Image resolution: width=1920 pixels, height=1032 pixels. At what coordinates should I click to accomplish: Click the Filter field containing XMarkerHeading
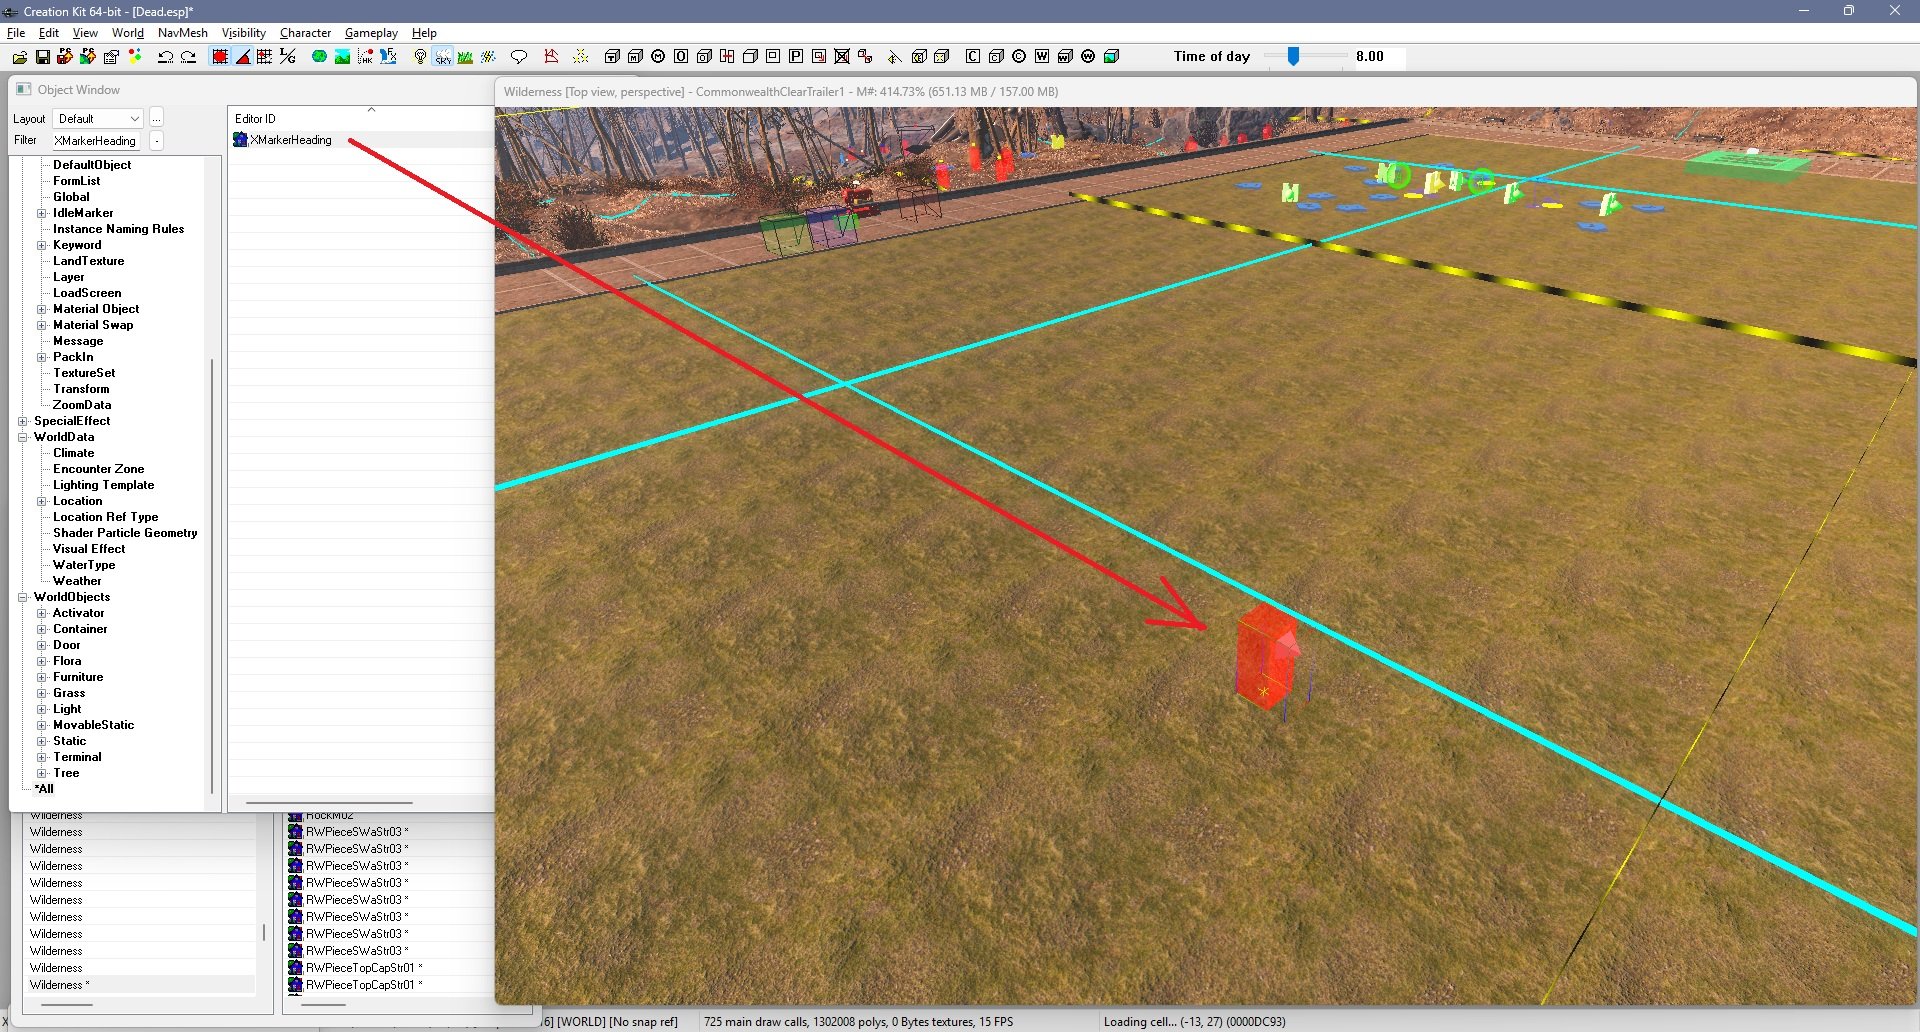click(x=96, y=141)
